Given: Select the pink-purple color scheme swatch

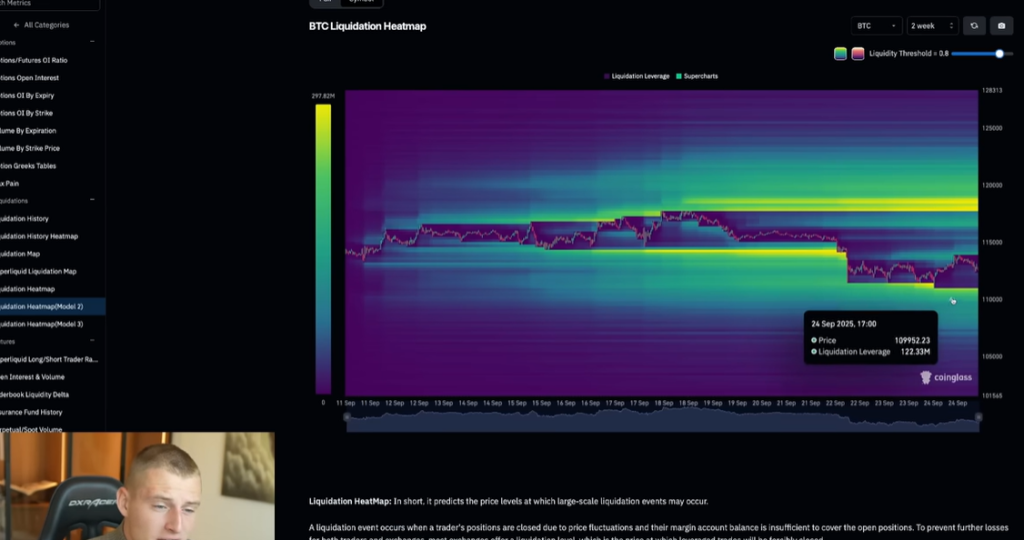Looking at the screenshot, I should [857, 54].
